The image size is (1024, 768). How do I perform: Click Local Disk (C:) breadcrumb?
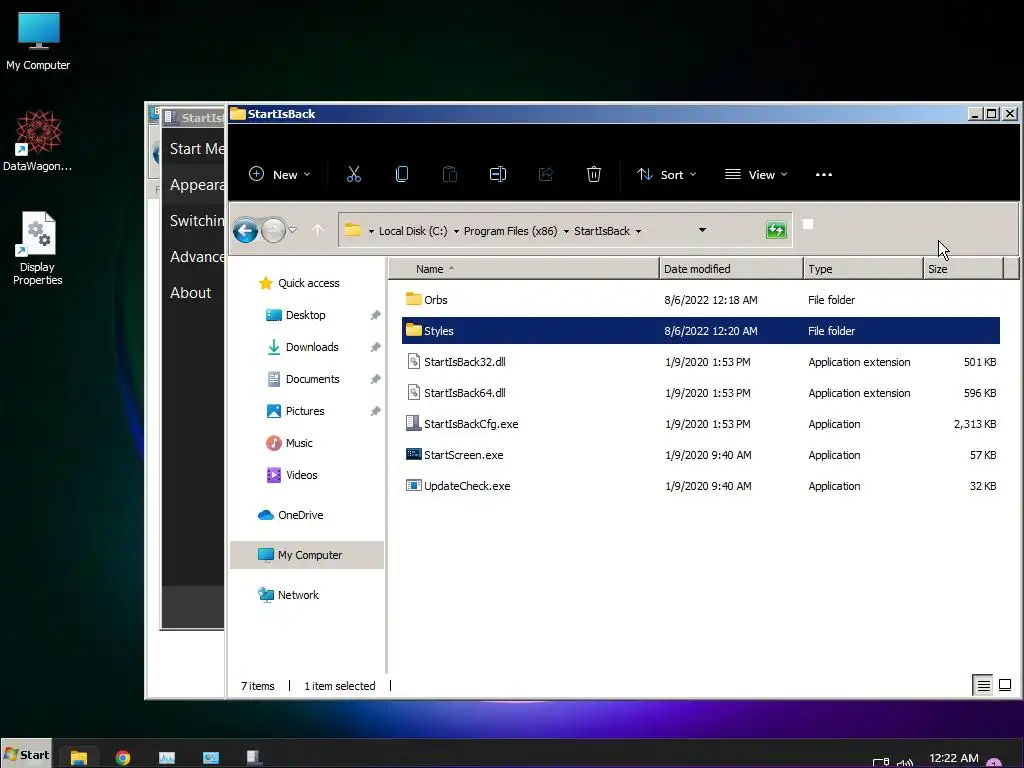413,231
